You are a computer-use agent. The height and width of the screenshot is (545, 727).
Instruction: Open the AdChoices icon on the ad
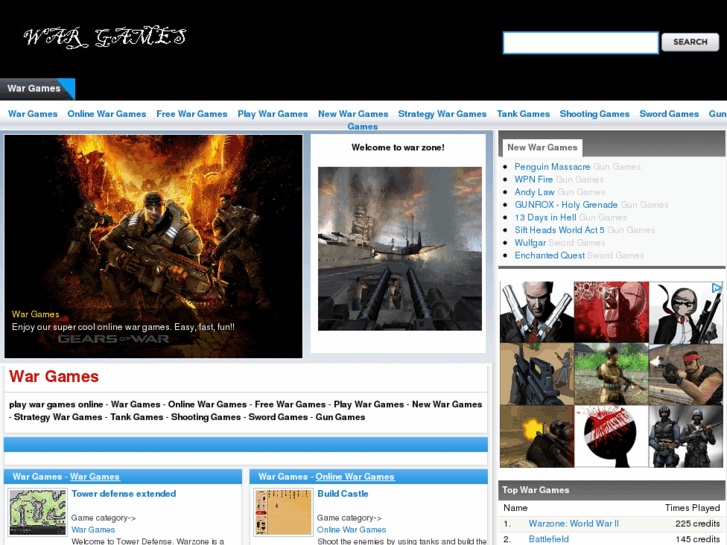[716, 288]
